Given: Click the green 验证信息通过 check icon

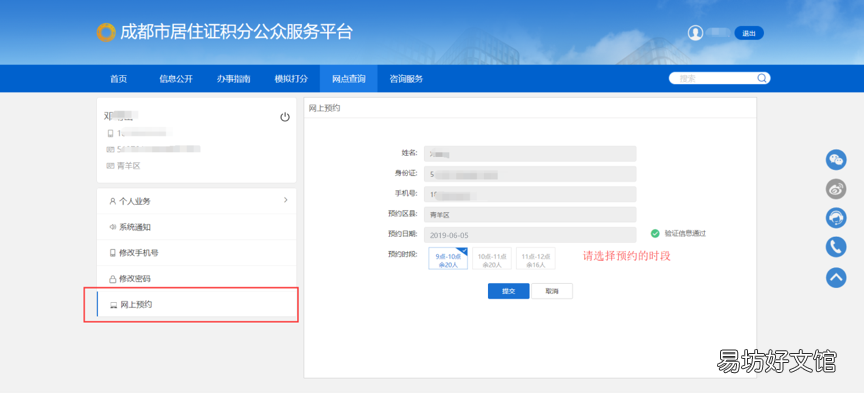Looking at the screenshot, I should click(x=655, y=233).
